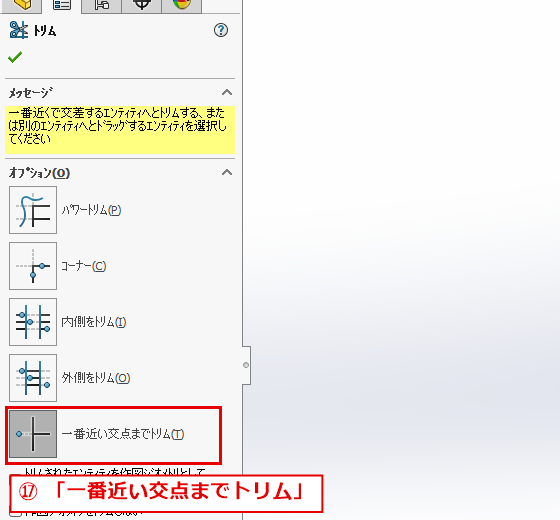The width and height of the screenshot is (560, 520).
Task: Open the DimXpertManager crosshair tab
Action: pos(141,5)
